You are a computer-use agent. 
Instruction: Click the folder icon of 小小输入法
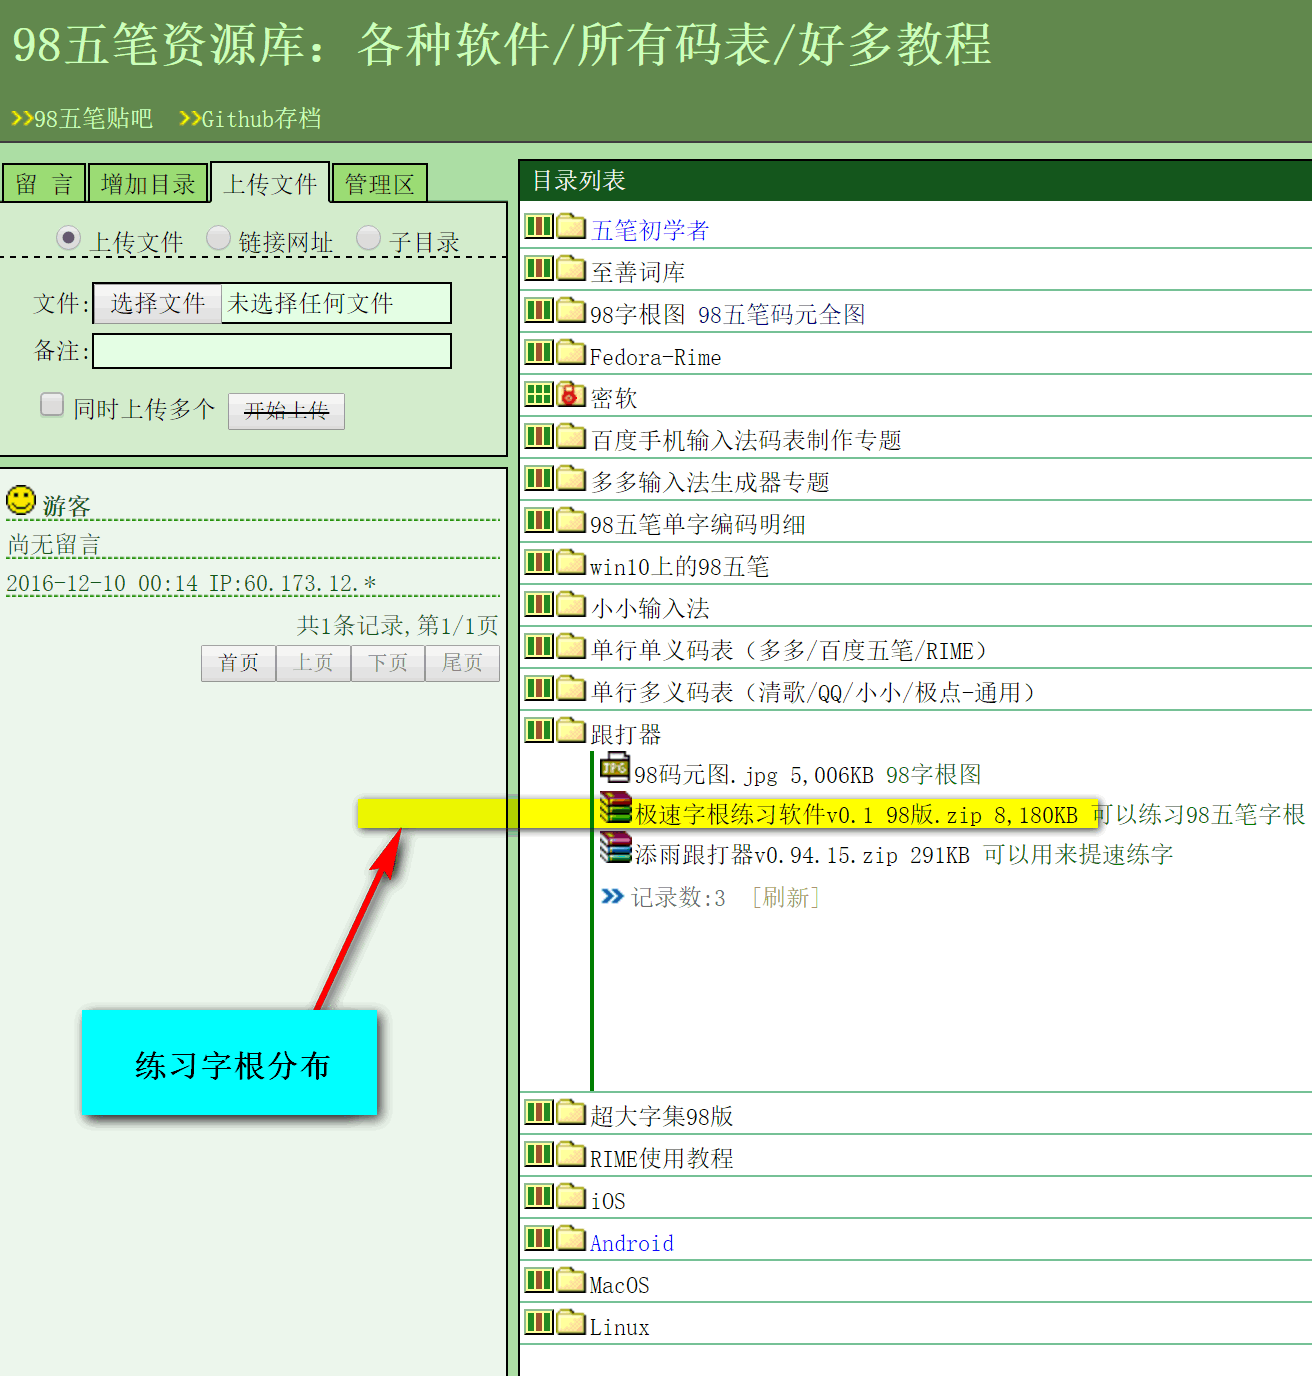pyautogui.click(x=571, y=604)
